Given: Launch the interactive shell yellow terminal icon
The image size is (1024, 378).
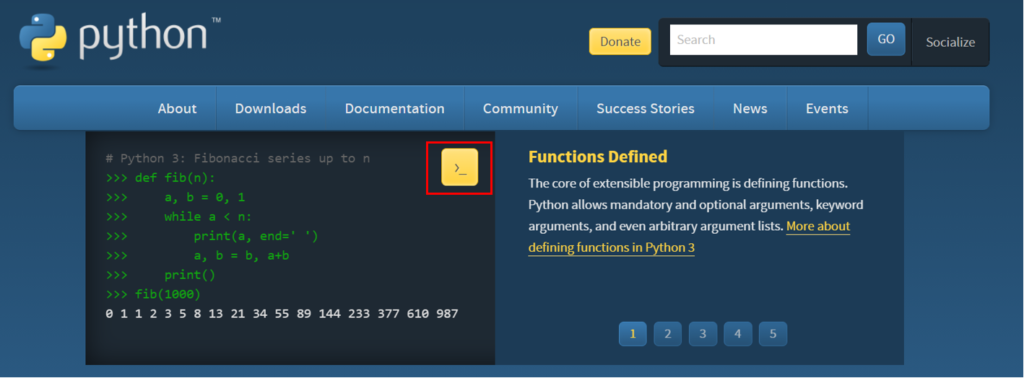Looking at the screenshot, I should click(x=460, y=167).
